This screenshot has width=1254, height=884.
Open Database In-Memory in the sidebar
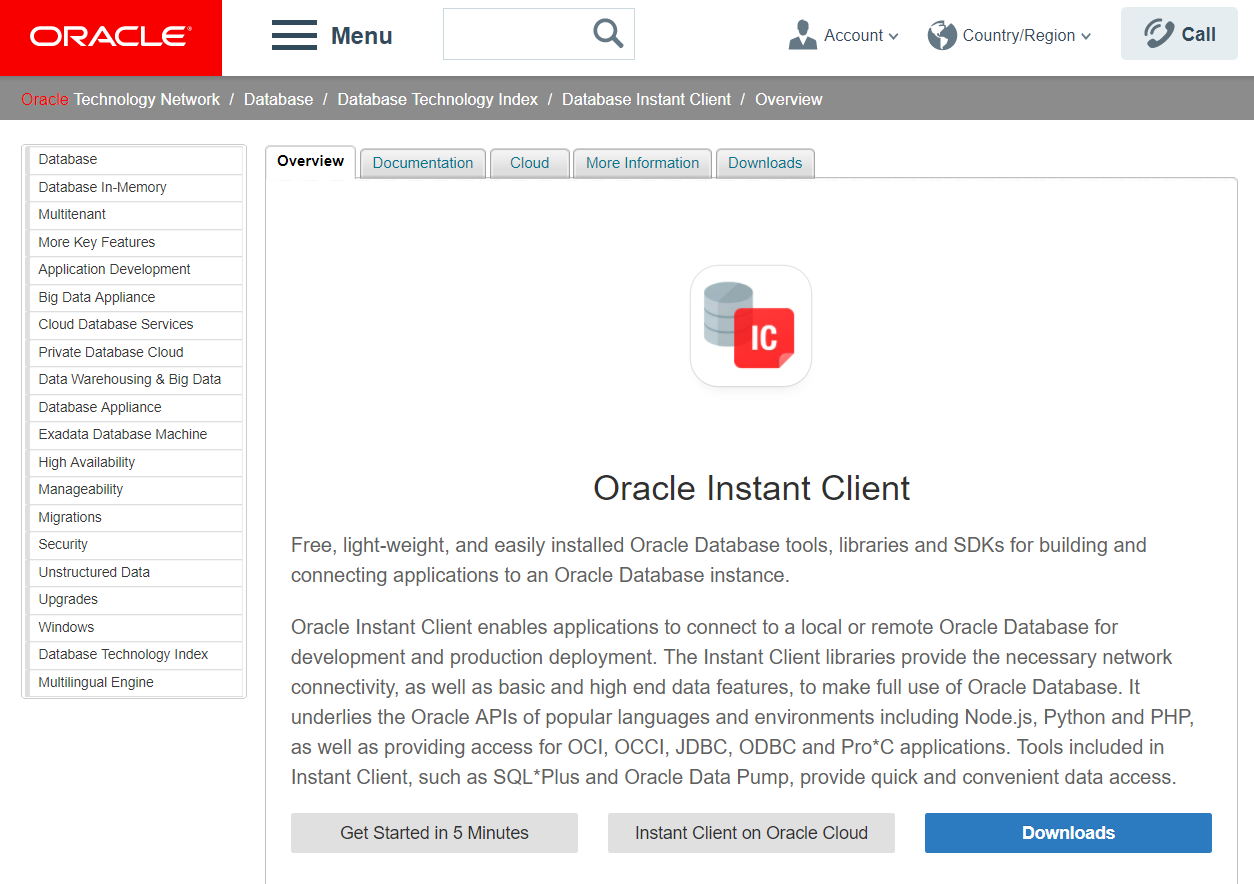pyautogui.click(x=102, y=187)
